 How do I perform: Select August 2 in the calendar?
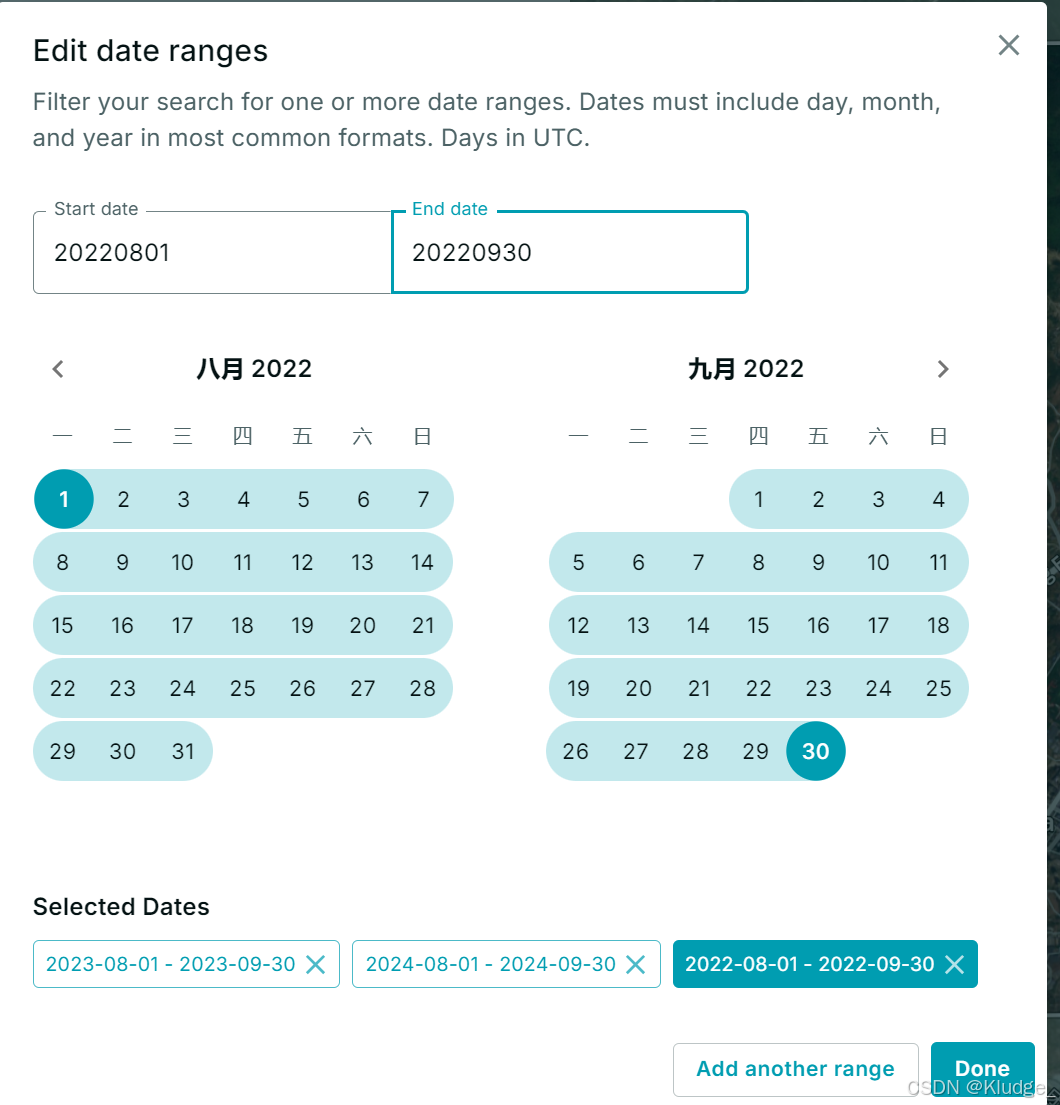pos(123,499)
